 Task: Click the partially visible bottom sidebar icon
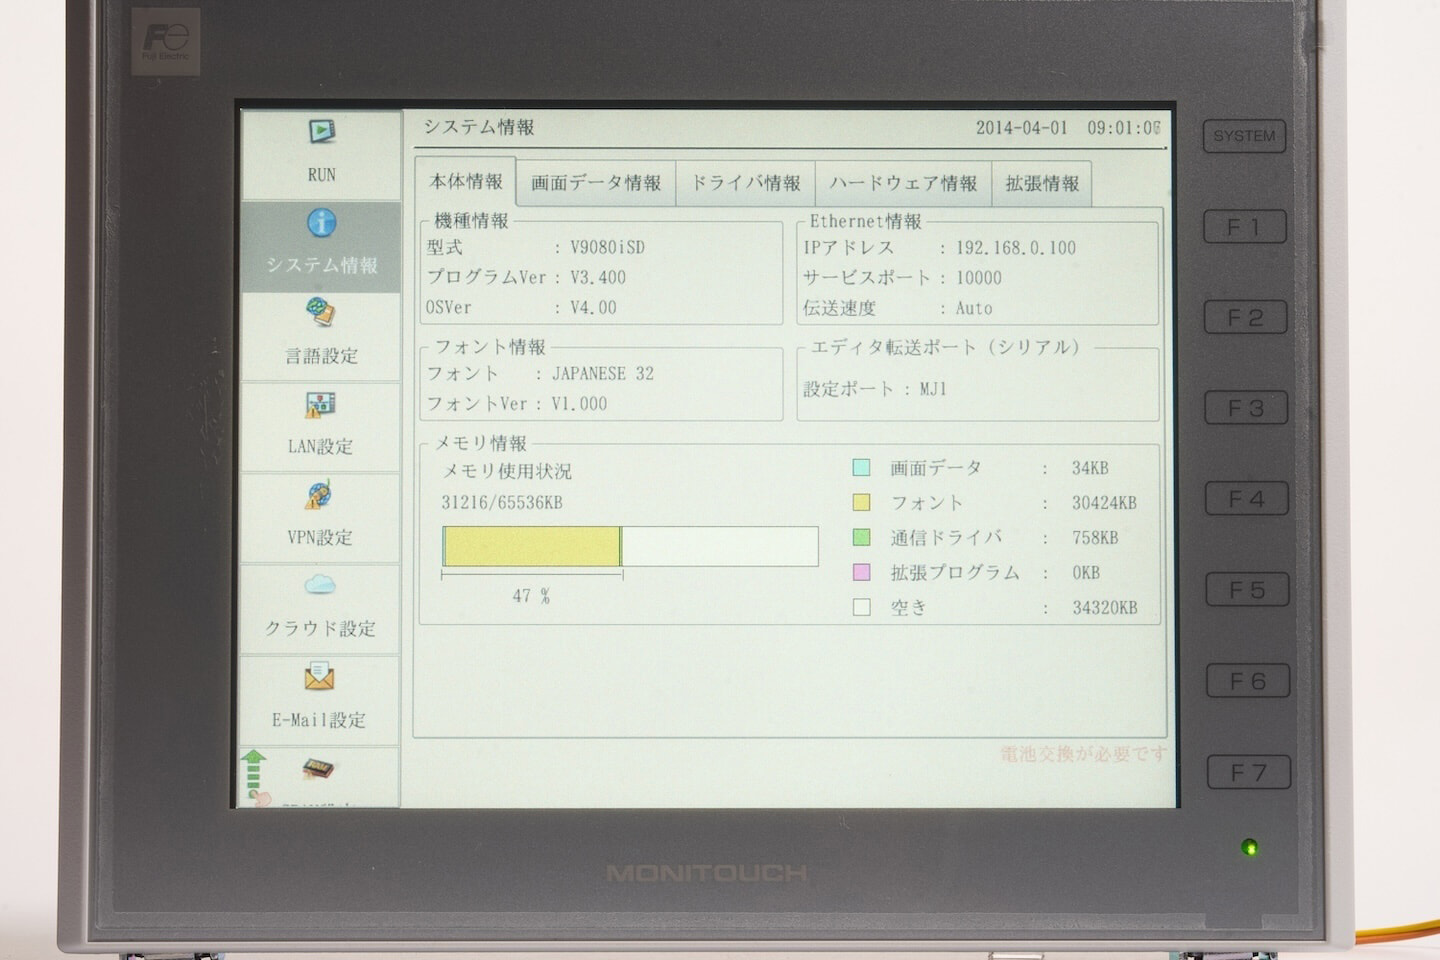(319, 770)
